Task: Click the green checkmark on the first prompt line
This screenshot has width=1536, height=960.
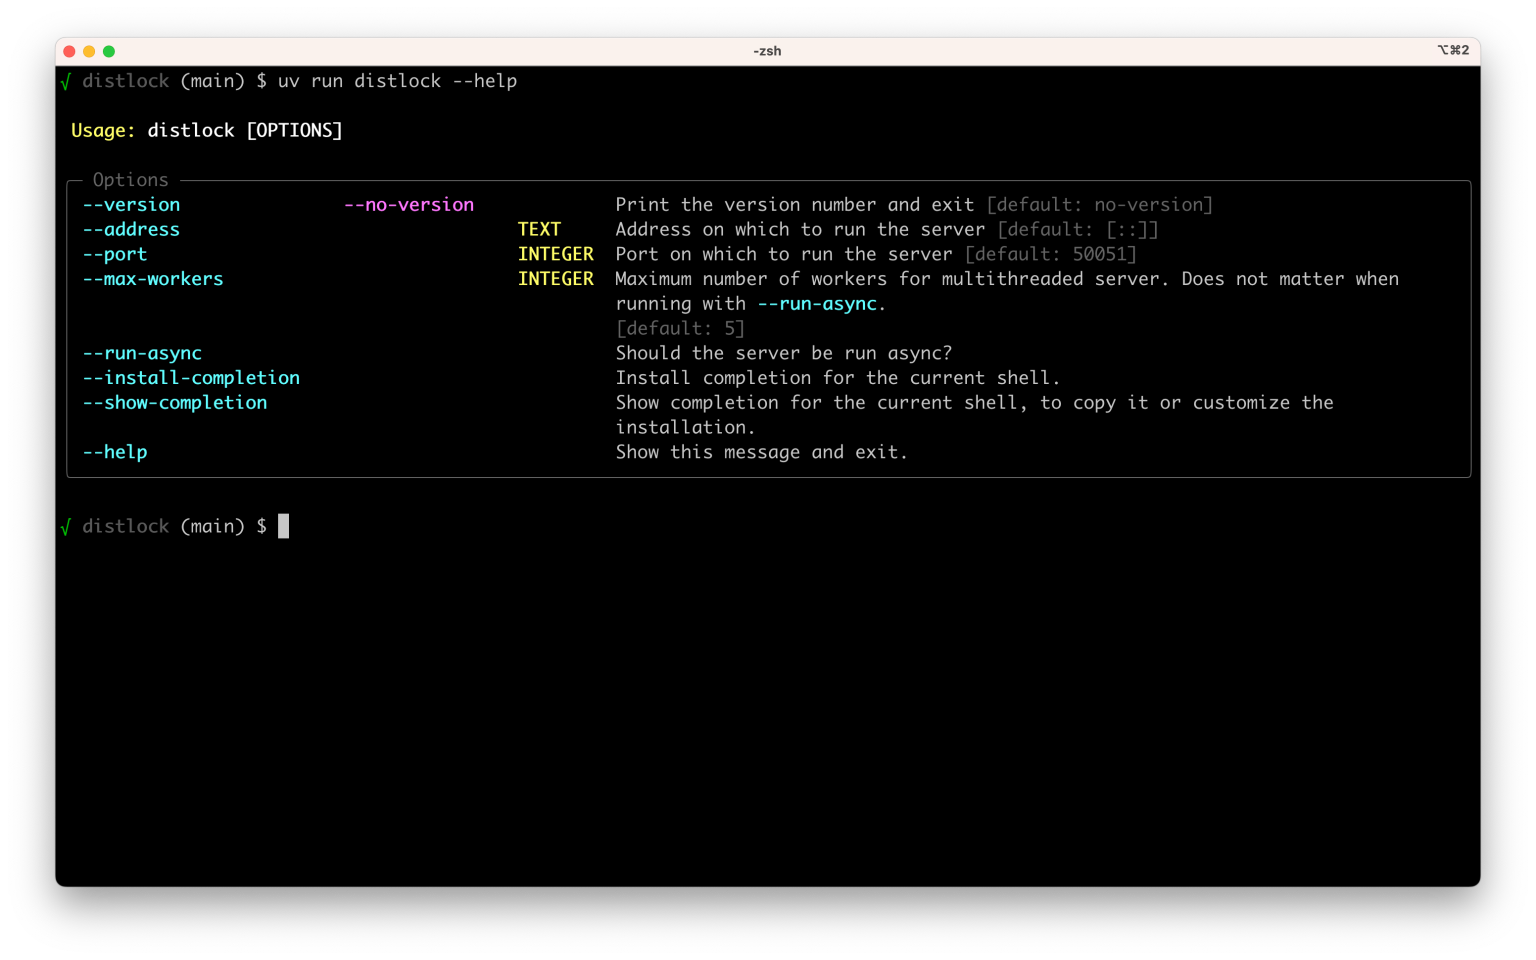Action: click(66, 82)
